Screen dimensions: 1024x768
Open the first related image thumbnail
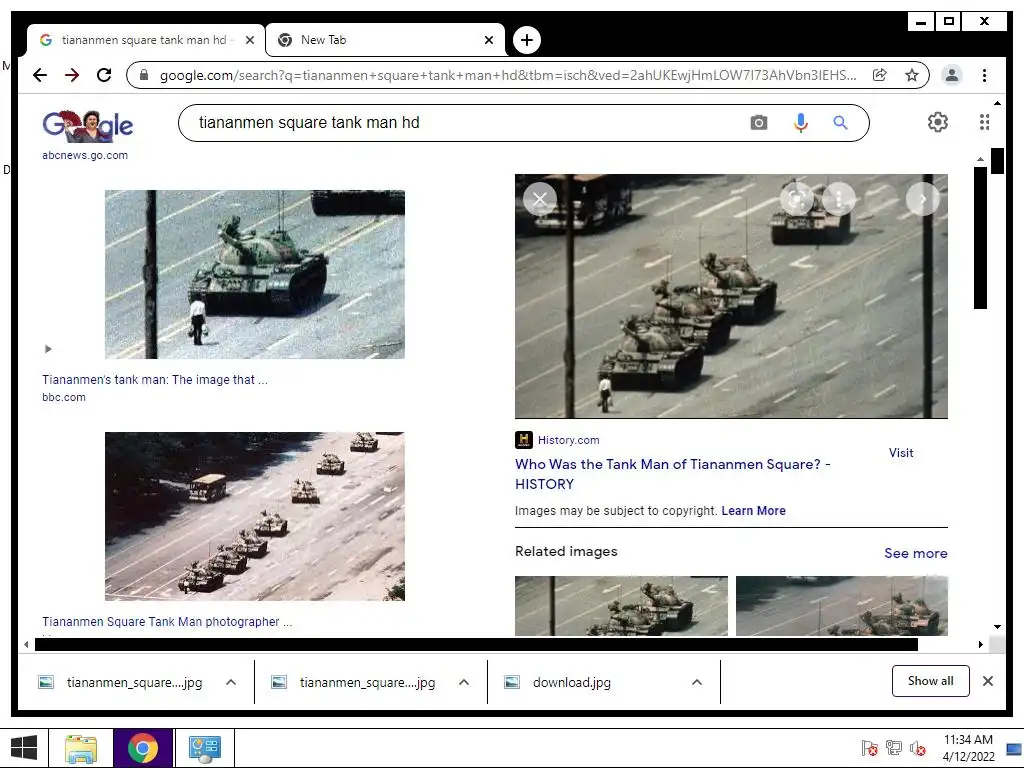pyautogui.click(x=621, y=605)
